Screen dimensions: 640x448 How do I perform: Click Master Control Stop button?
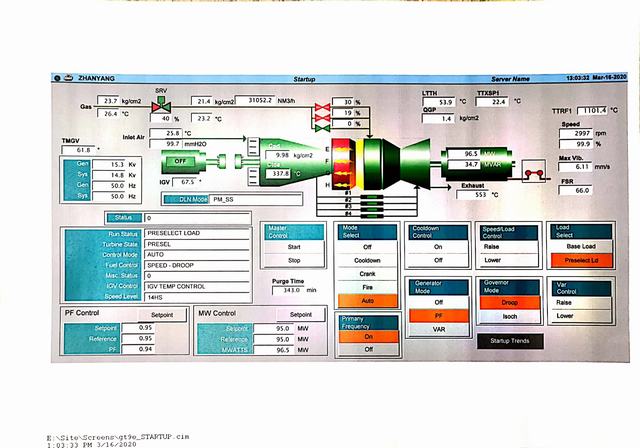tap(294, 260)
